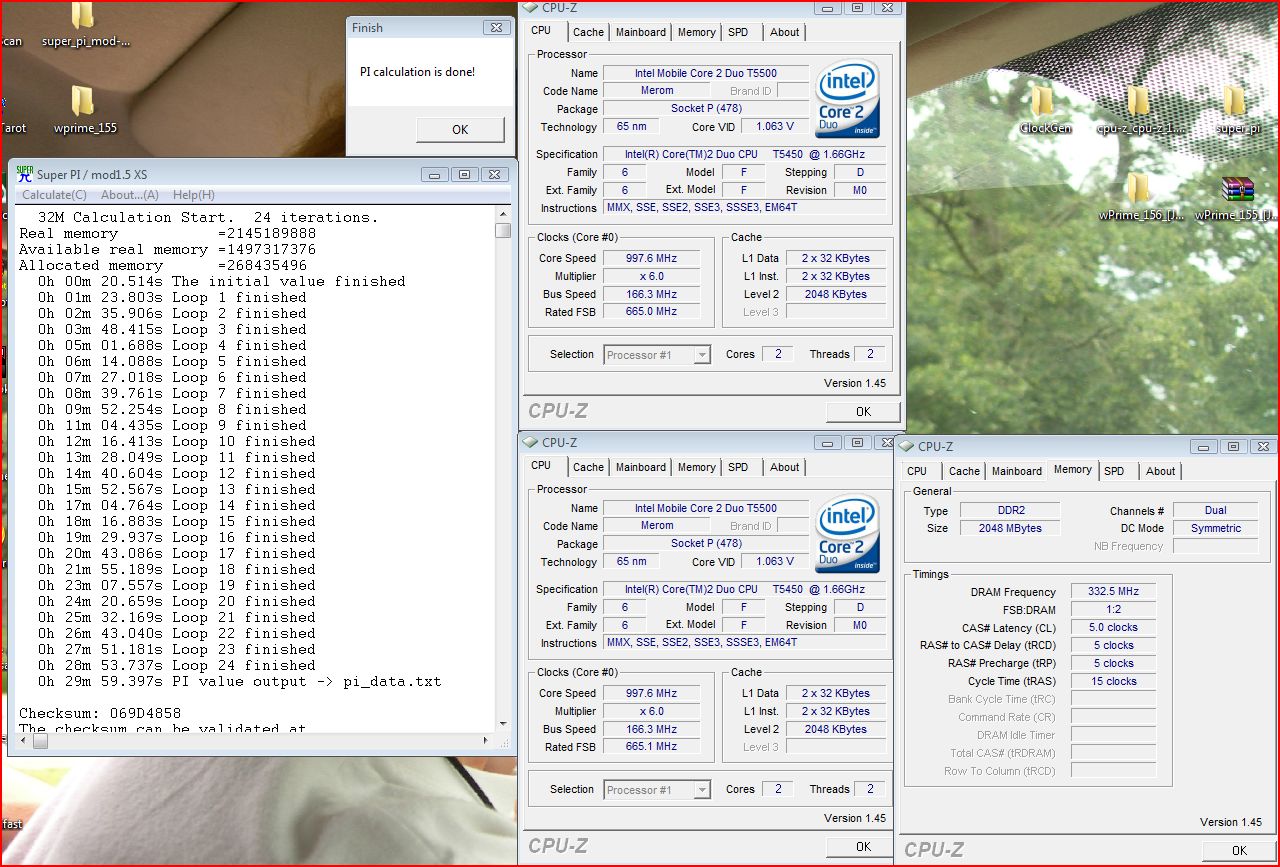Viewport: 1280px width, 867px height.
Task: Click the bottom CPU-Z CPU window's title icon
Action: click(532, 442)
